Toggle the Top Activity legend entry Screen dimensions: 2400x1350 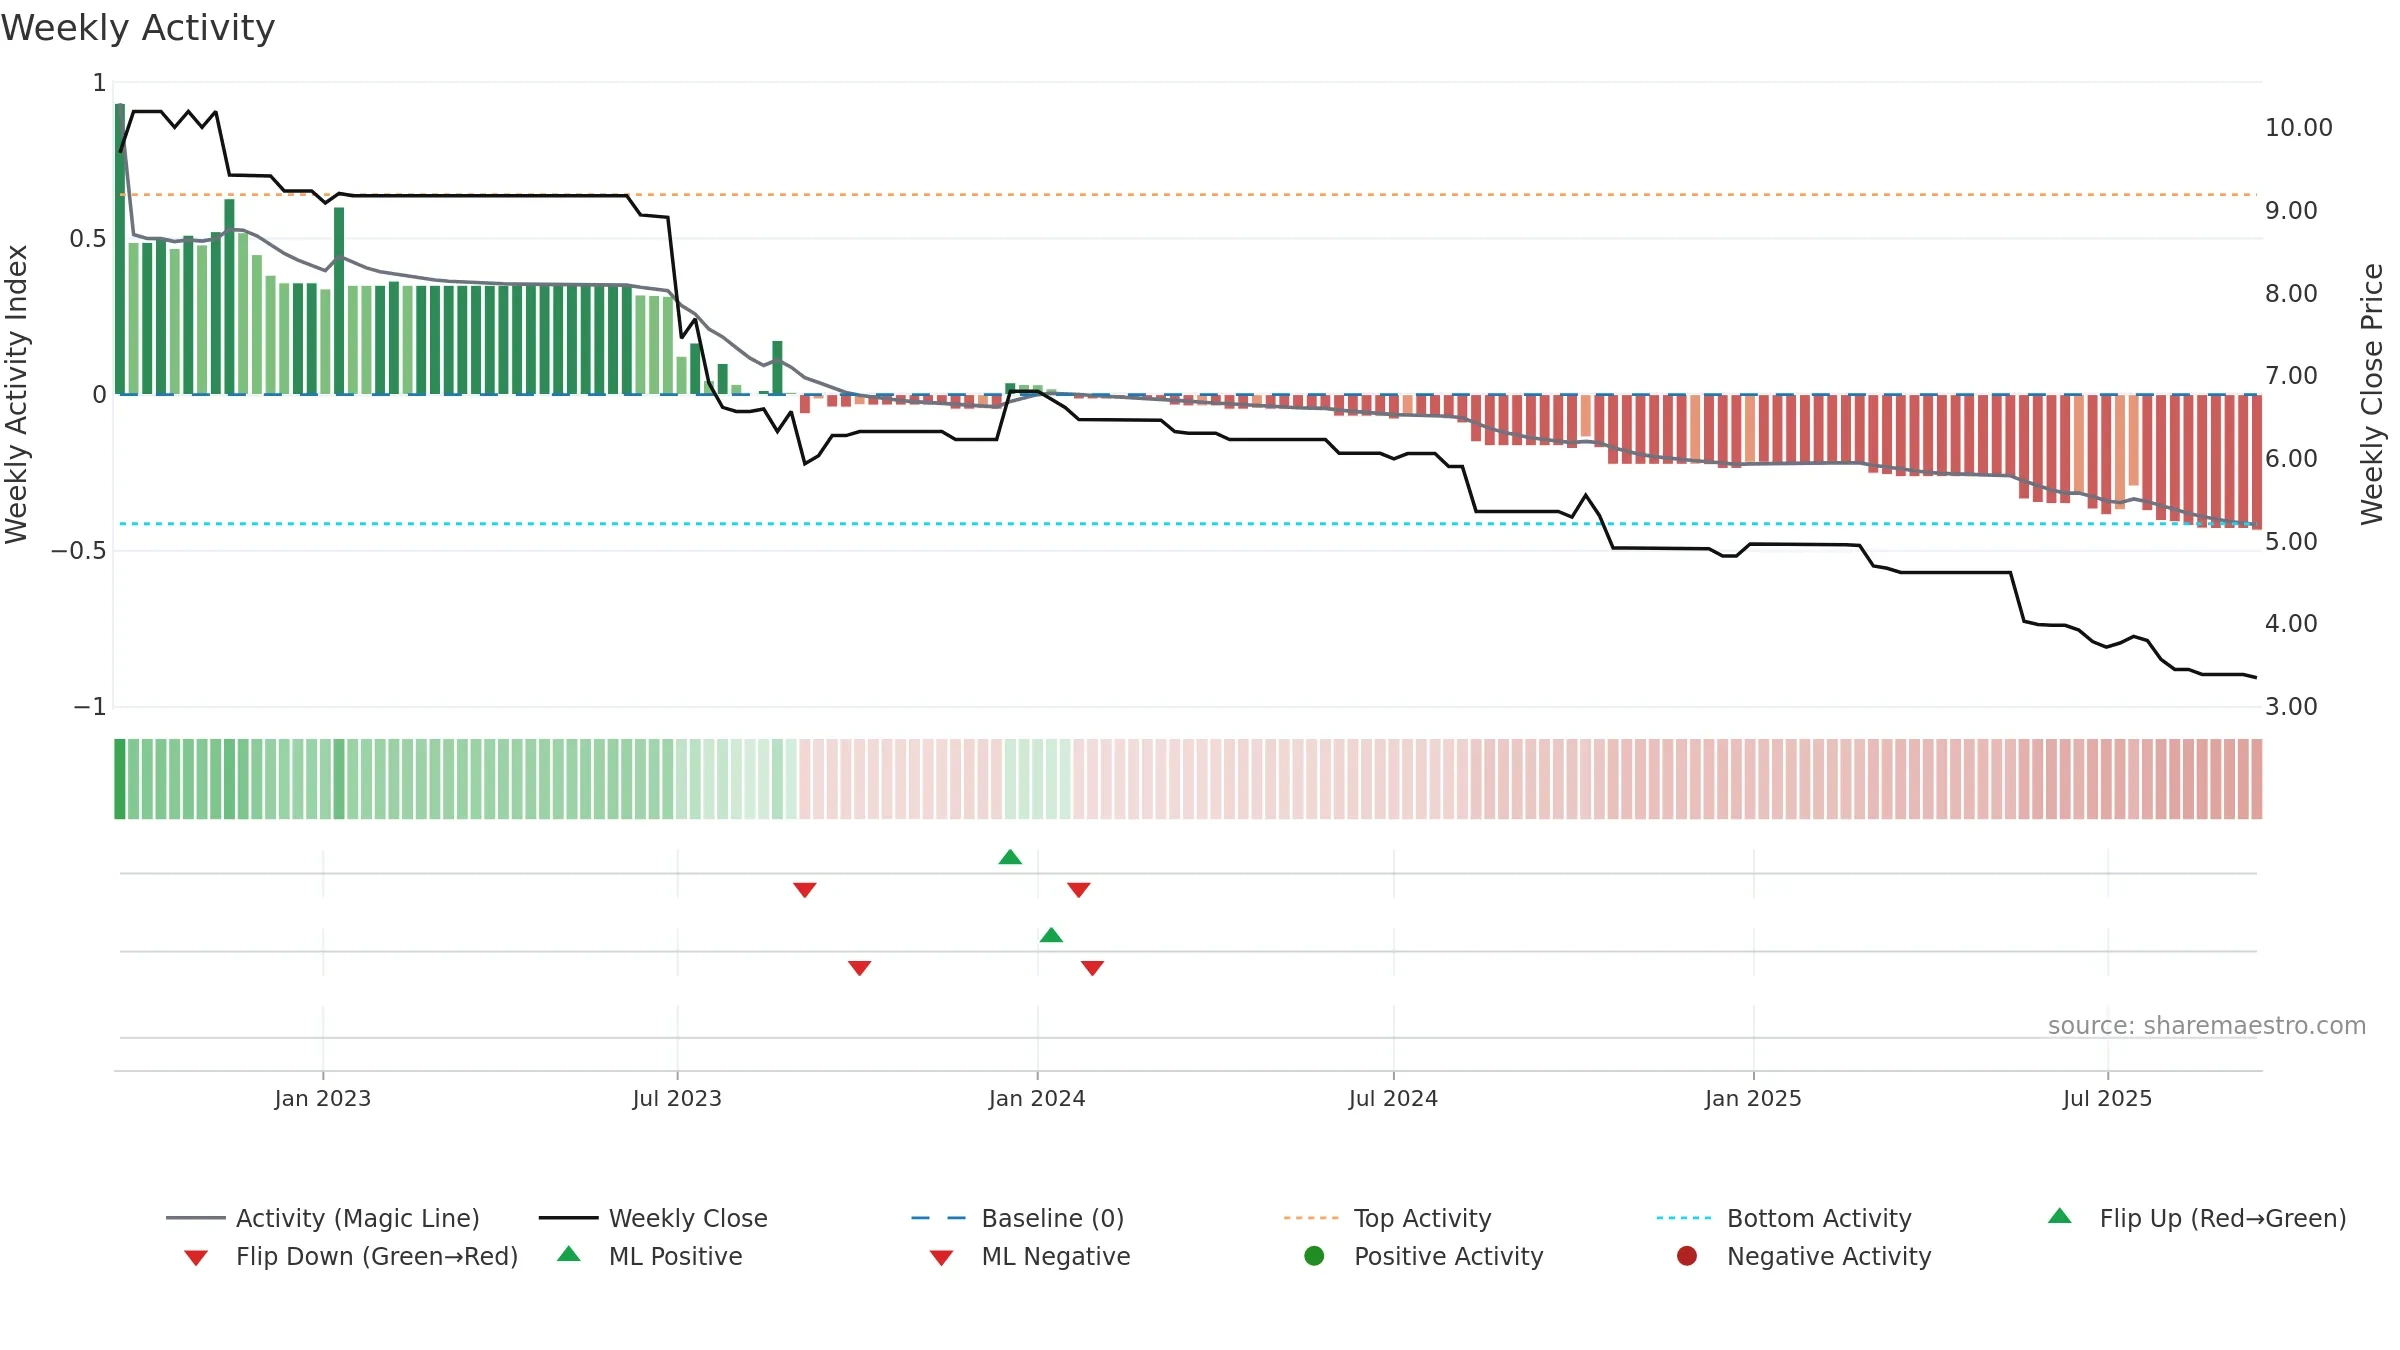(1387, 1218)
